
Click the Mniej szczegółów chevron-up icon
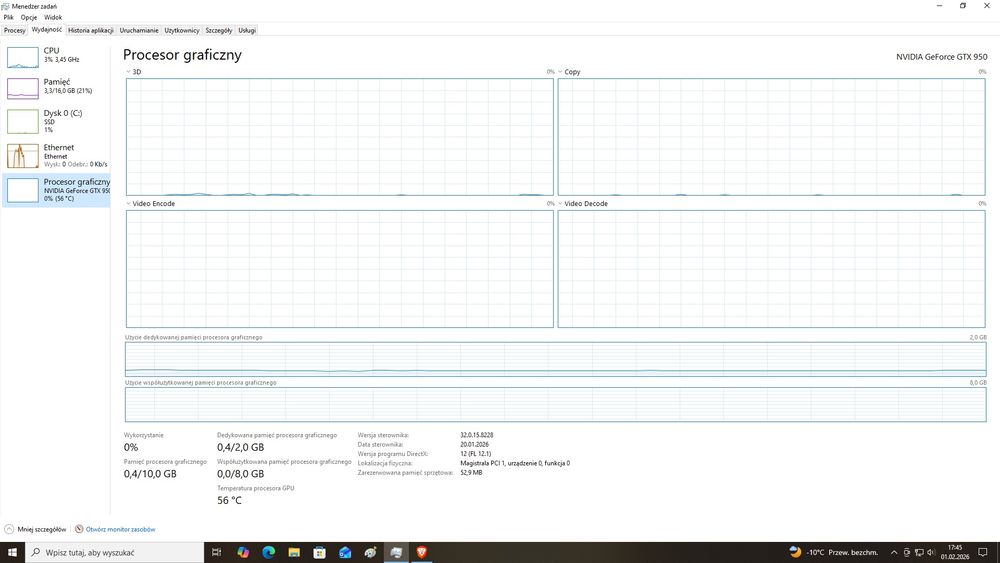[x=9, y=529]
